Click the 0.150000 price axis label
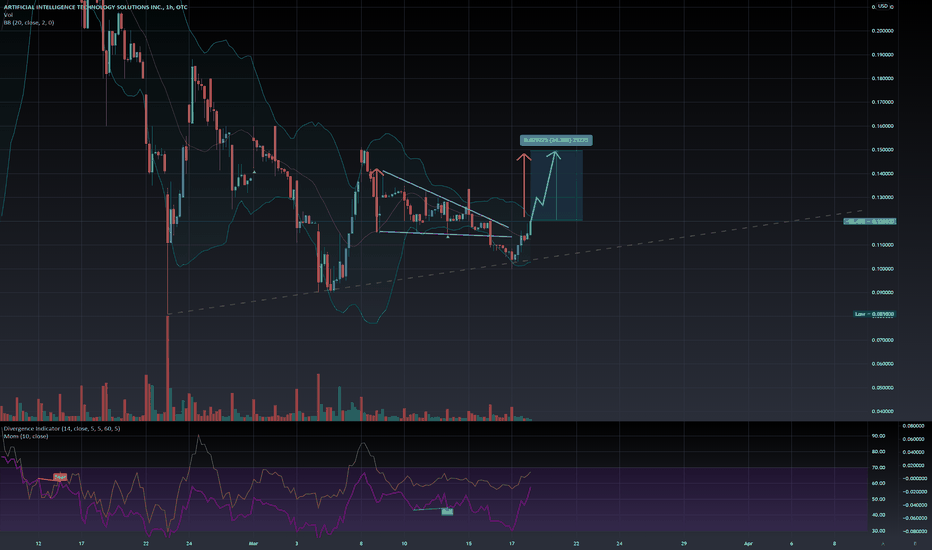This screenshot has height=550, width=932. click(x=883, y=150)
